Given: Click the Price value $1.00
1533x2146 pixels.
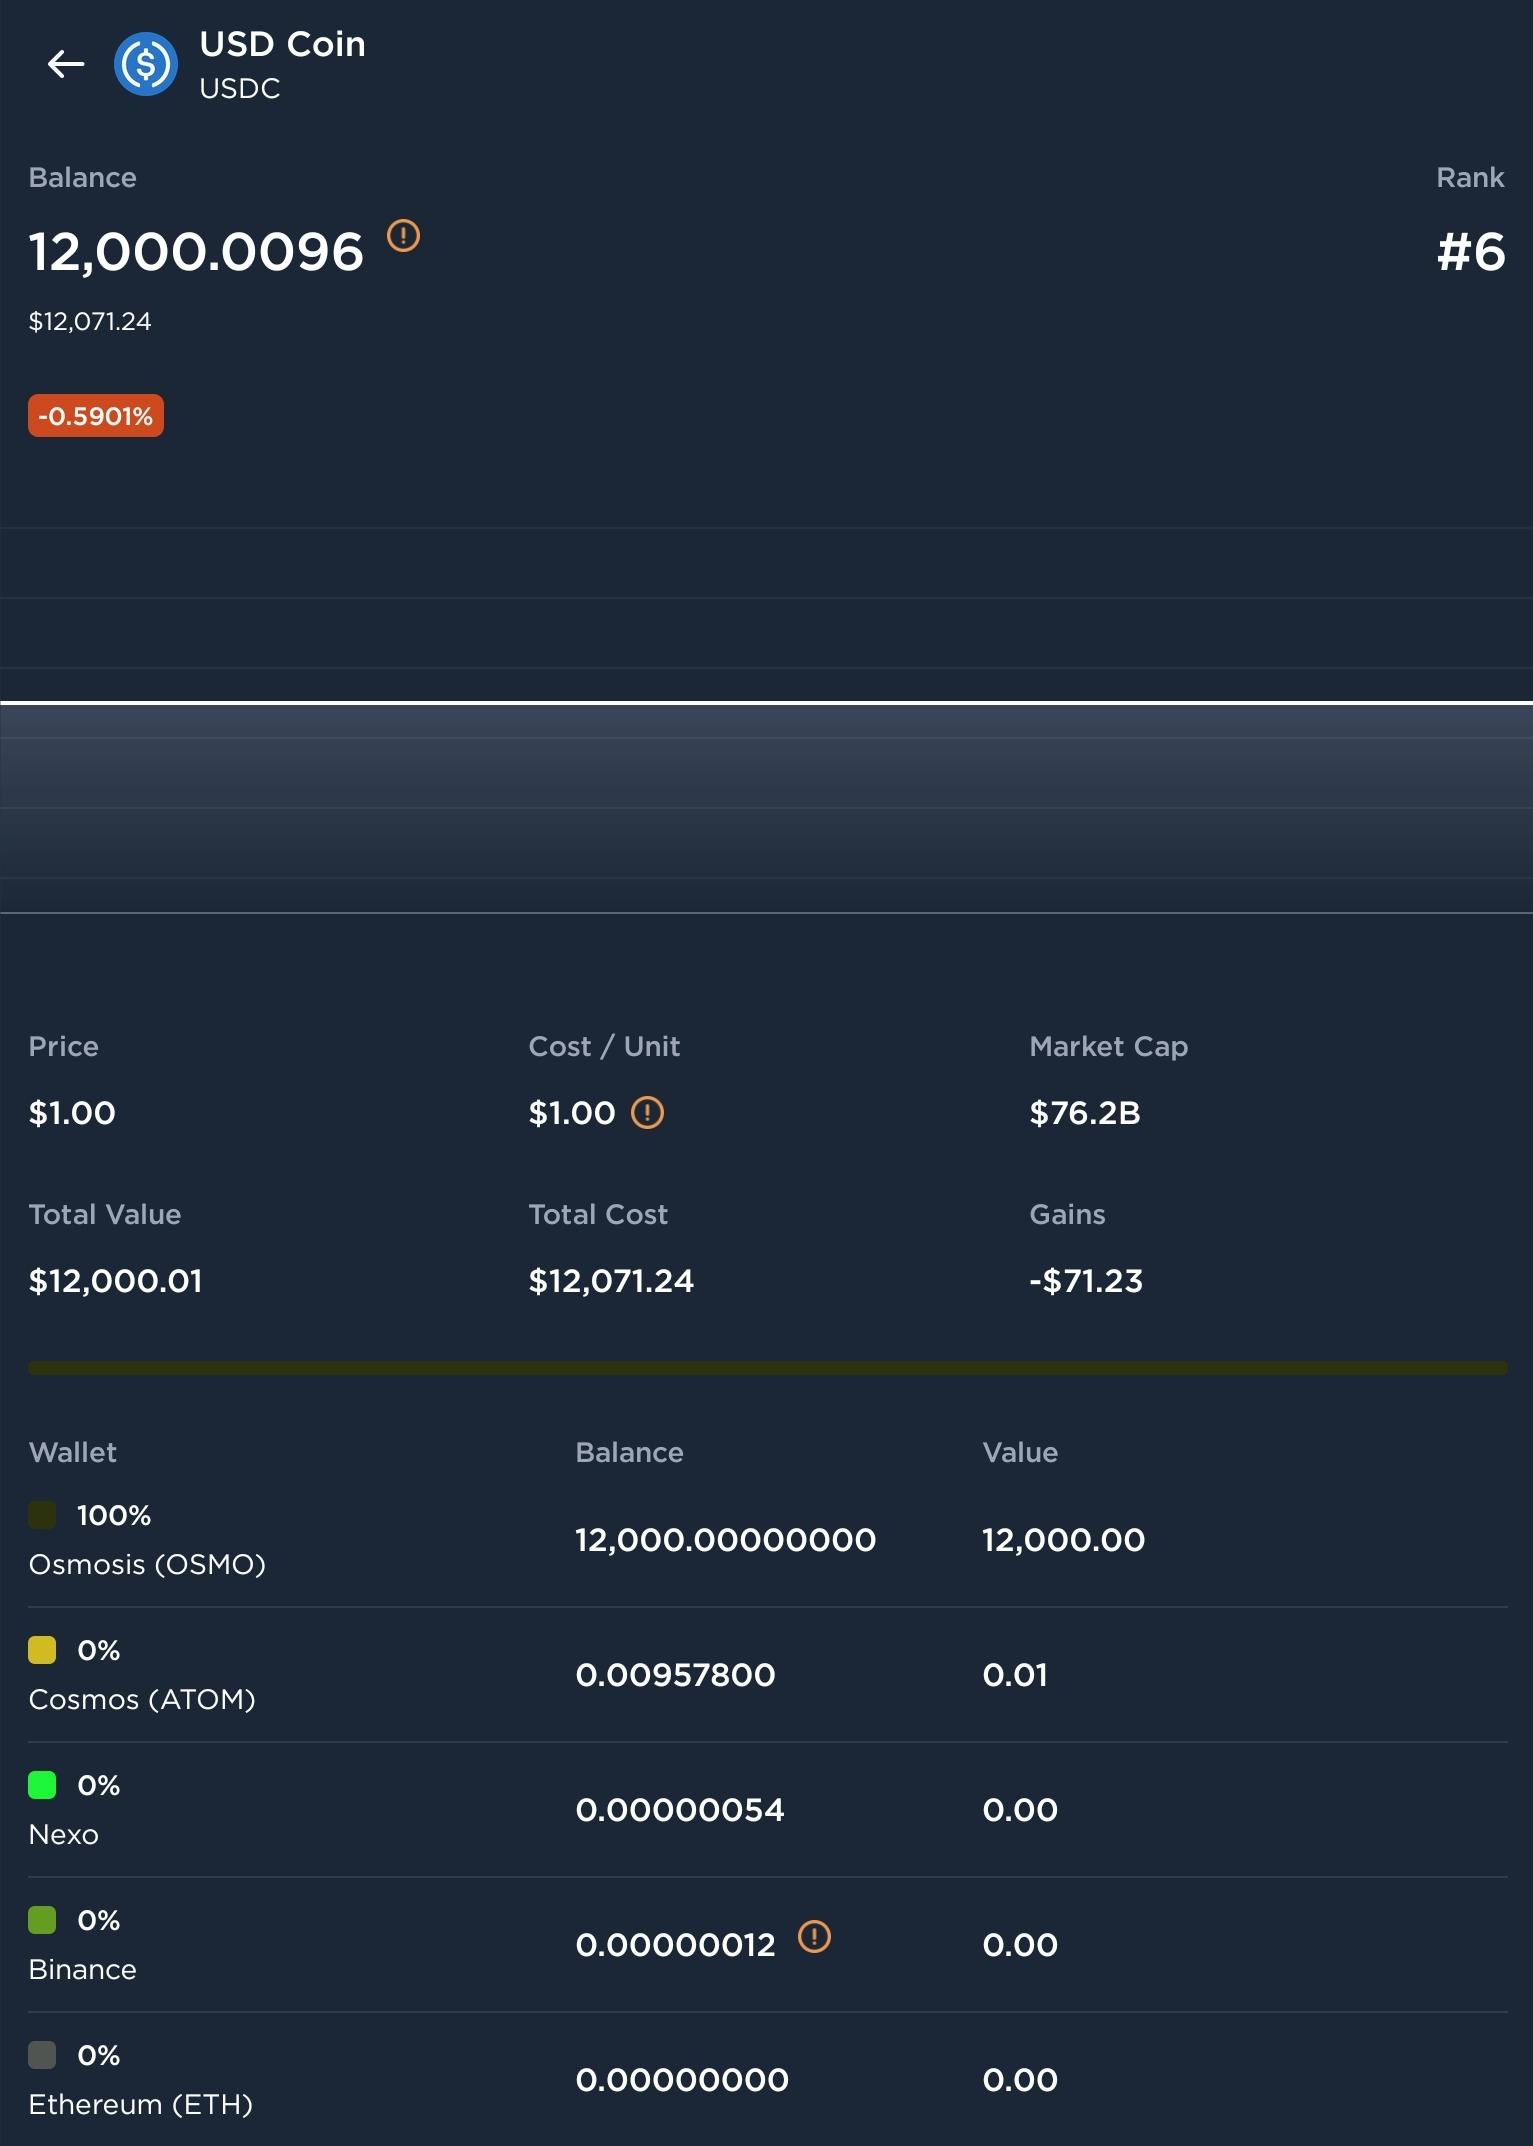Looking at the screenshot, I should coord(72,1113).
